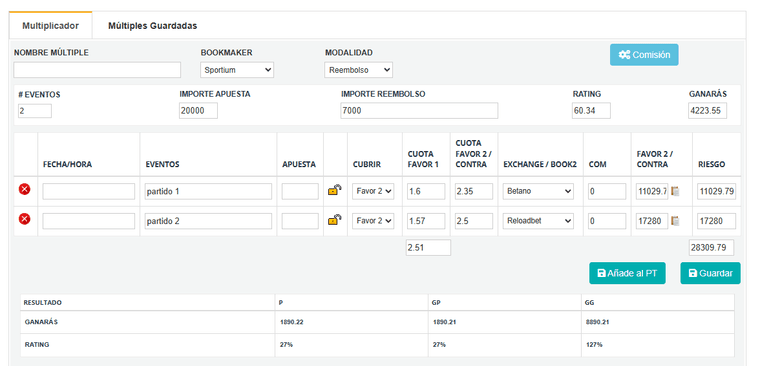The height and width of the screenshot is (366, 760).
Task: Toggle the padlock icon for partido 2
Action: coord(334,220)
